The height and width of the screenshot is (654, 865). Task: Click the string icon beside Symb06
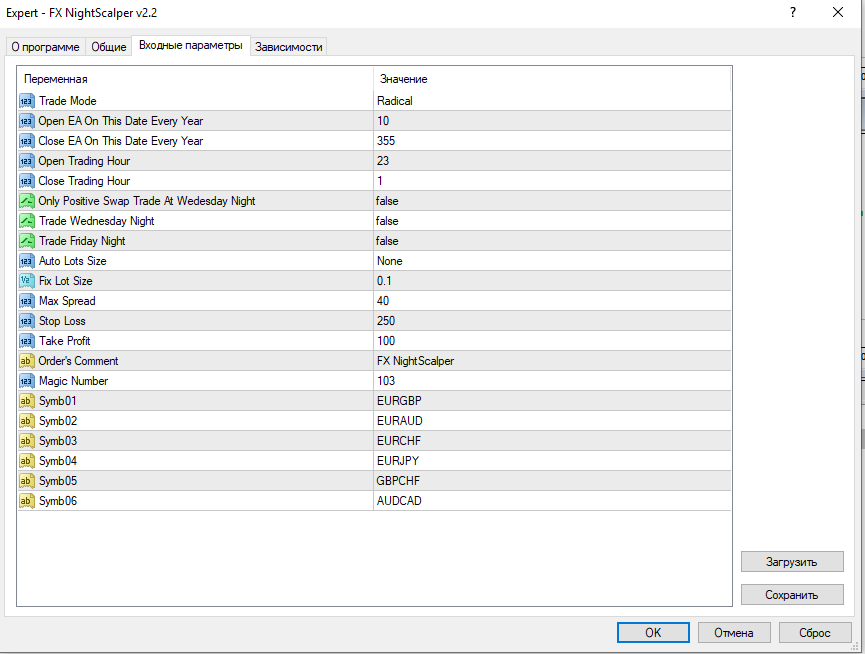[x=26, y=501]
